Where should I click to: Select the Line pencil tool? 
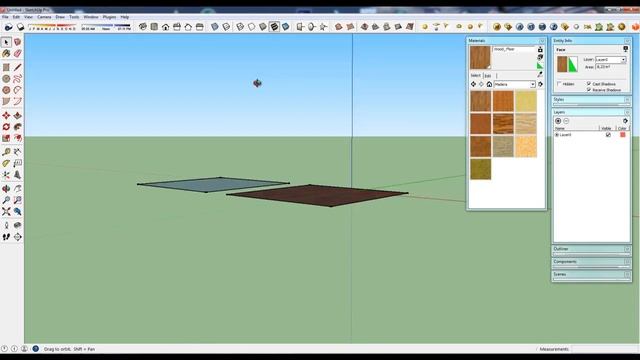pyautogui.click(x=18, y=67)
